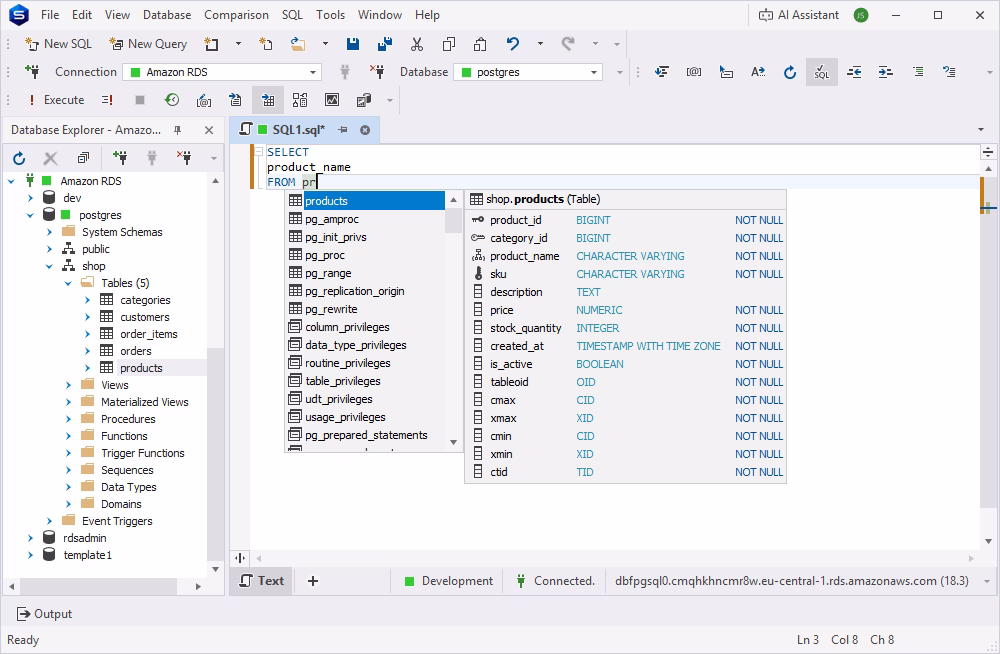The width and height of the screenshot is (1000, 654).
Task: Open the SQL menu
Action: (292, 15)
